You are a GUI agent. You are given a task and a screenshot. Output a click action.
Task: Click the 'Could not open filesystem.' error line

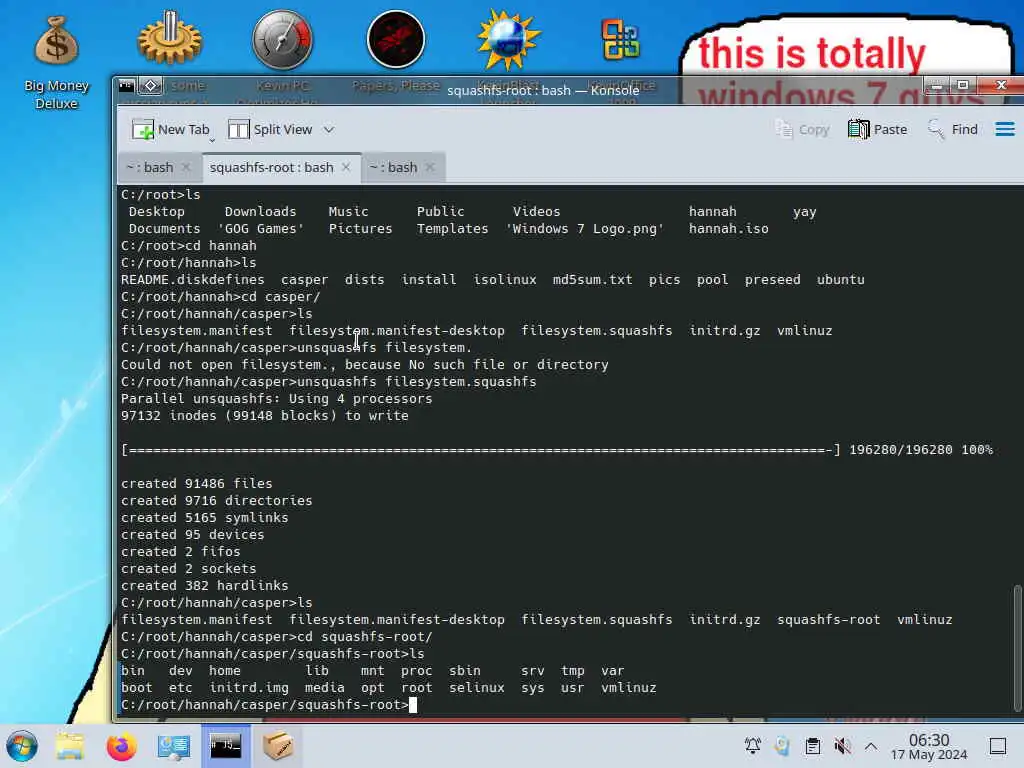pos(364,364)
